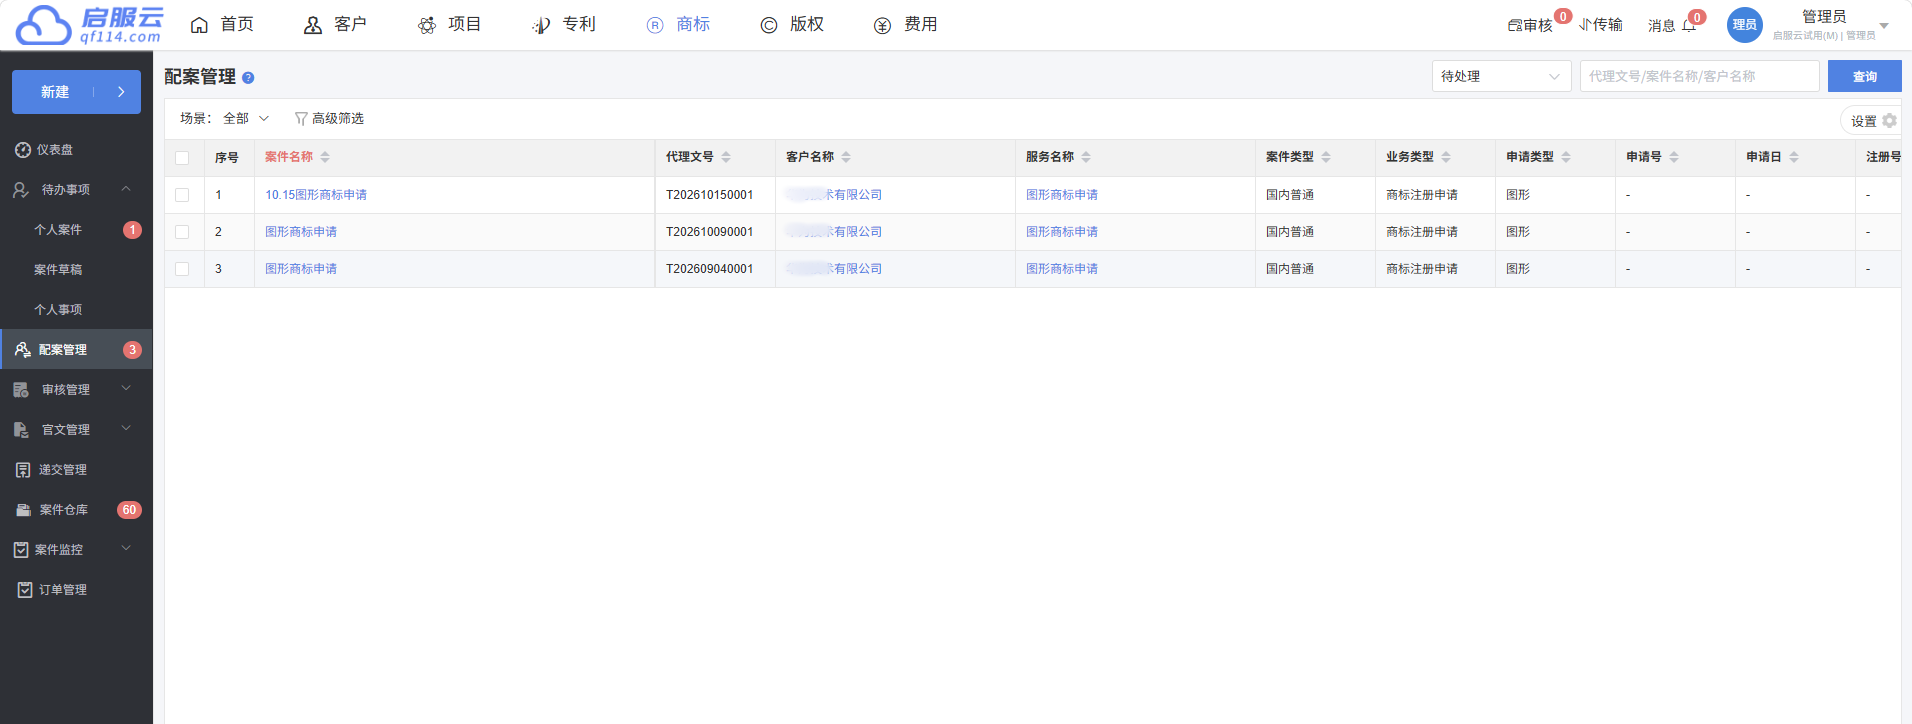Sort by 申请类型 column arrows
The image size is (1912, 724).
coord(1566,157)
